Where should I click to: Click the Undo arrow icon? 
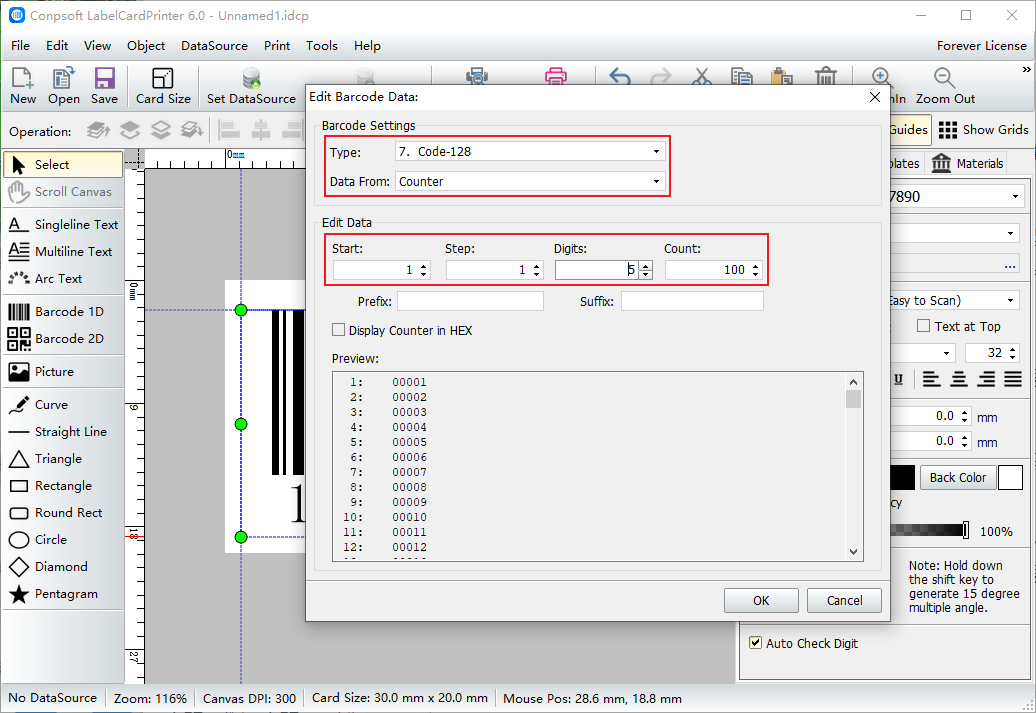click(x=620, y=76)
